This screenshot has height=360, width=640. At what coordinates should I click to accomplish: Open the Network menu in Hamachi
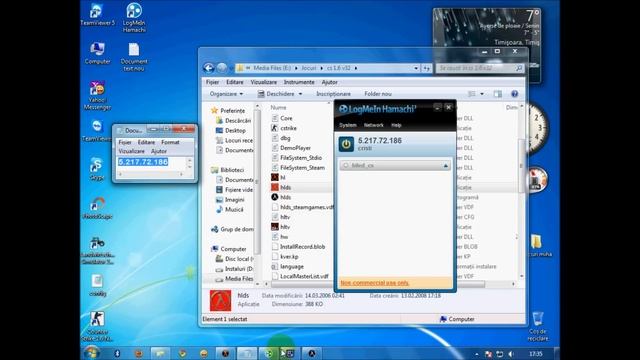click(x=373, y=125)
